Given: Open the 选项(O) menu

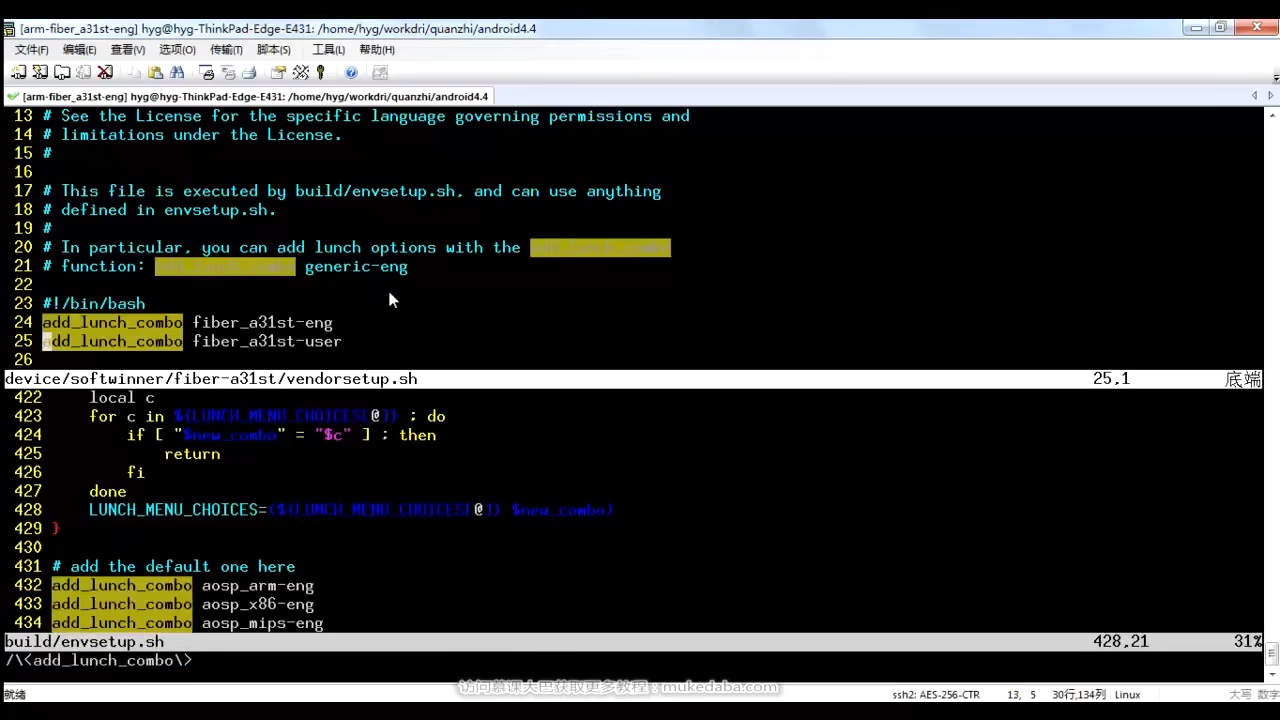Looking at the screenshot, I should [x=177, y=49].
